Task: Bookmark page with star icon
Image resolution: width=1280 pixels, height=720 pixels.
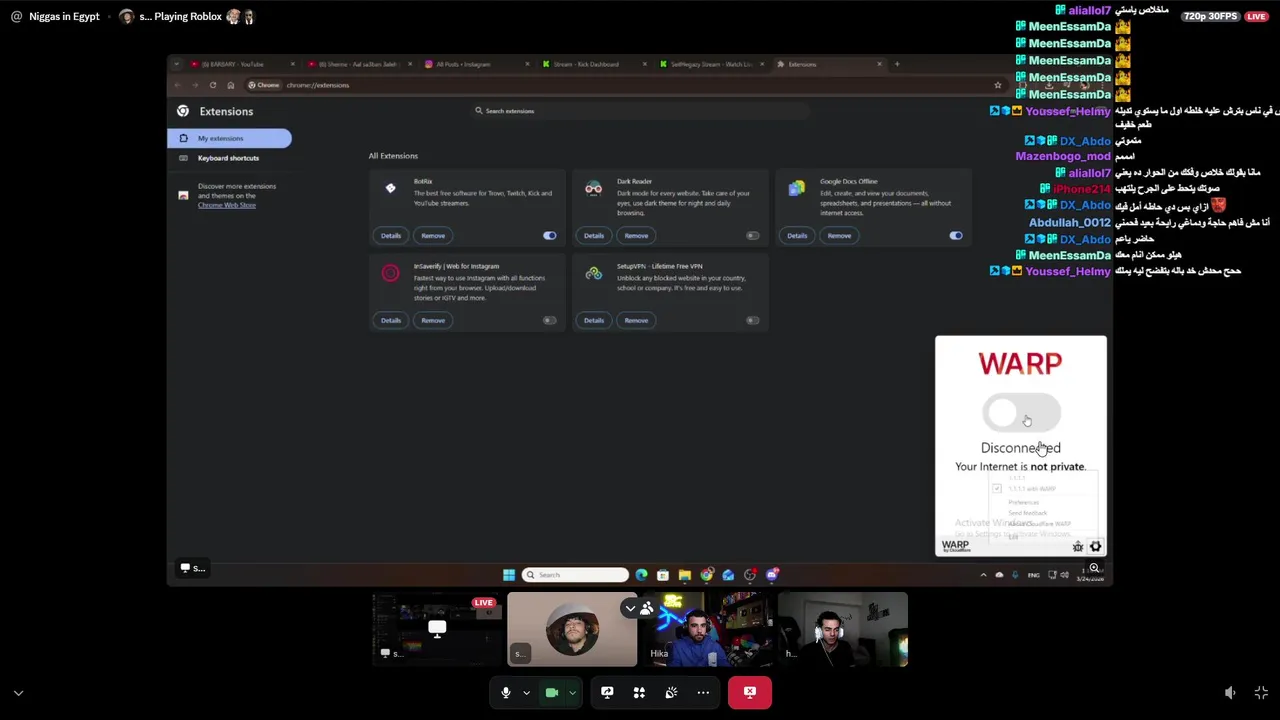Action: tap(997, 85)
